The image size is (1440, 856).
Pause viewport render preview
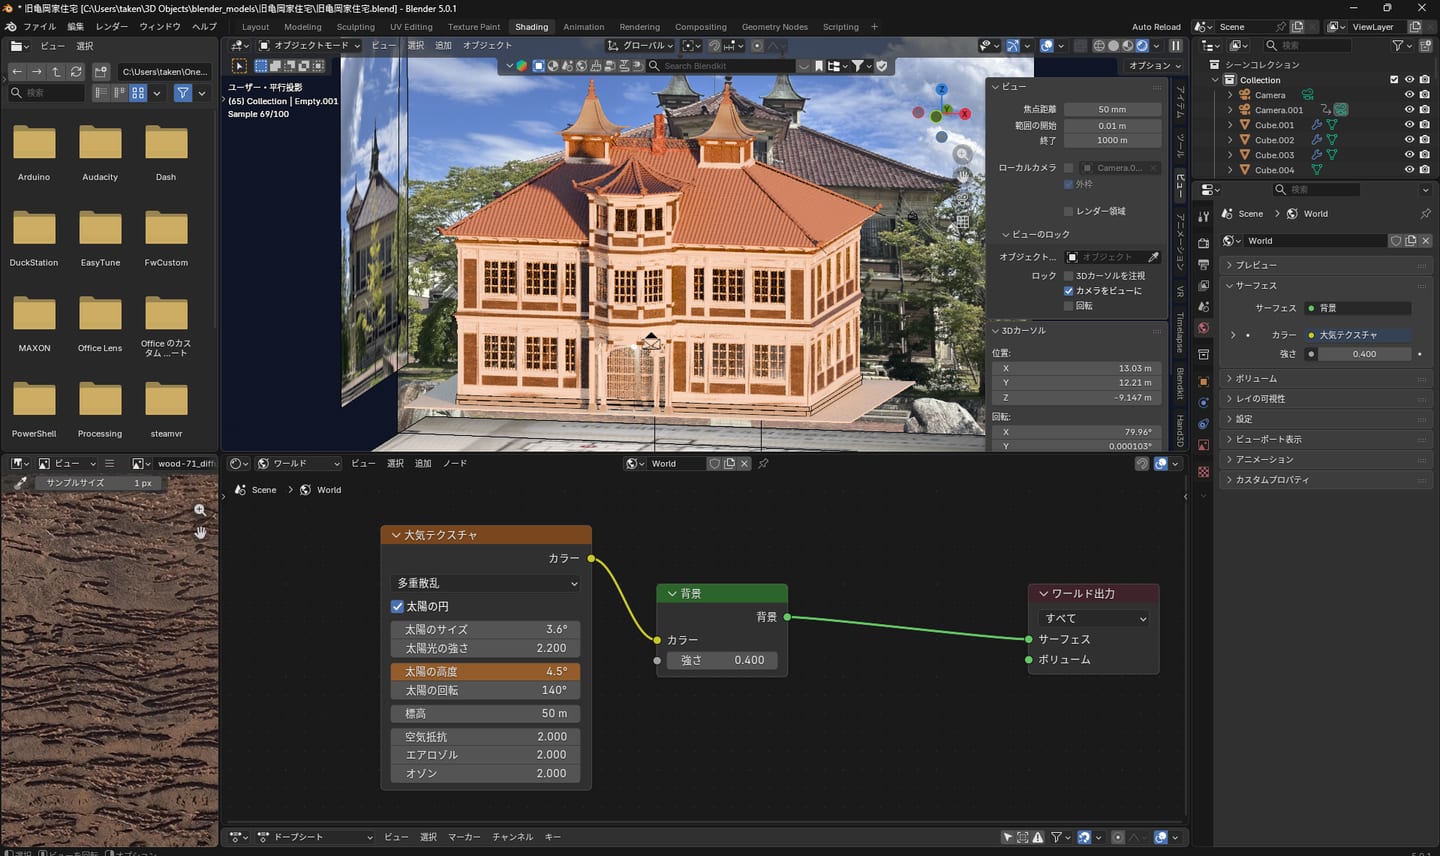[x=1176, y=46]
